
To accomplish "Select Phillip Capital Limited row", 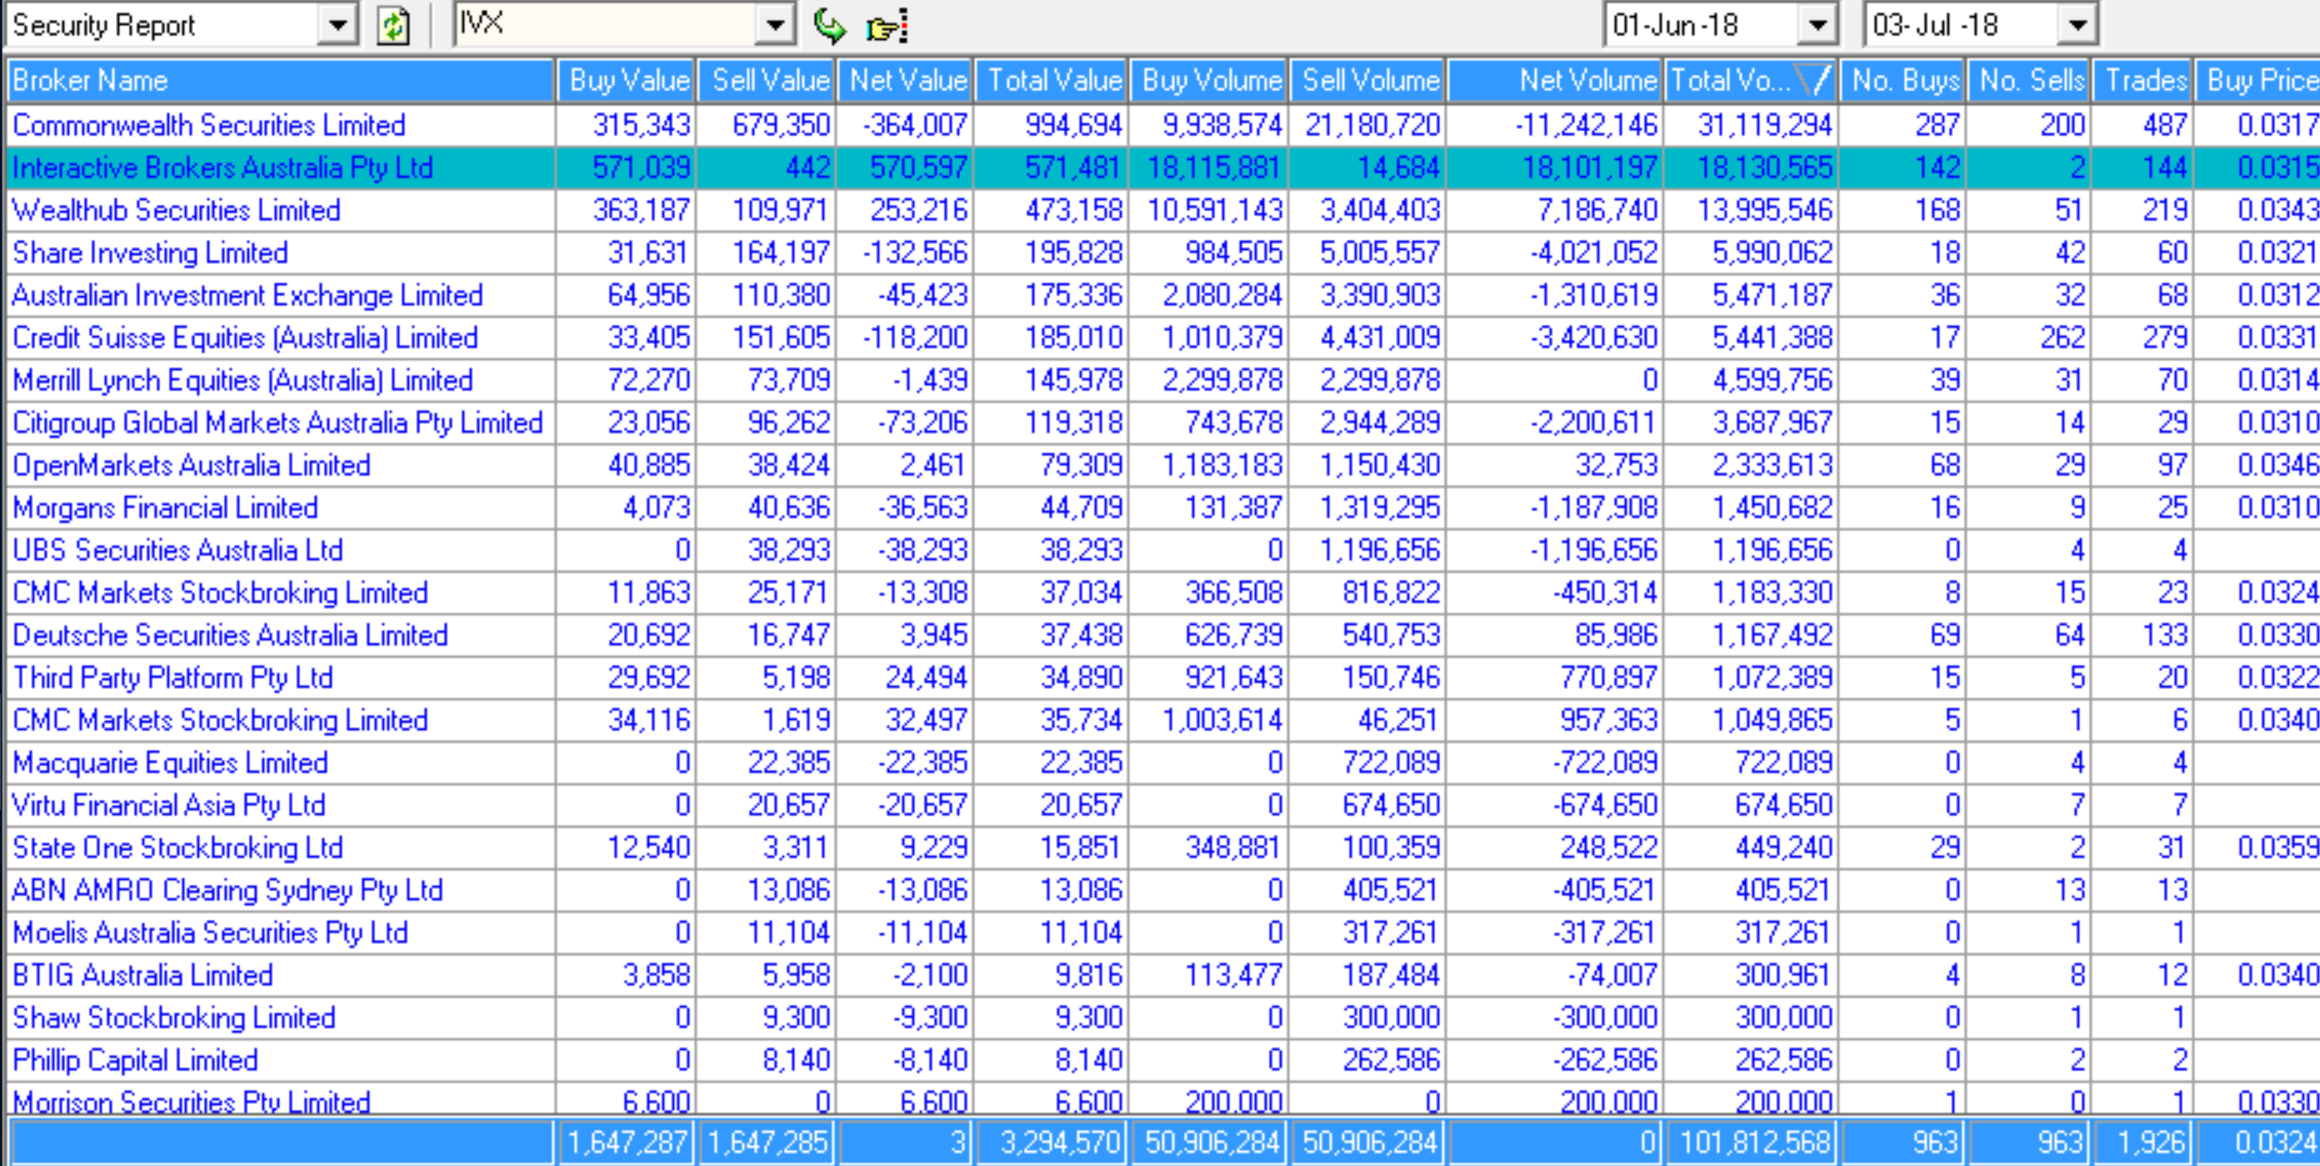I will (1163, 1060).
